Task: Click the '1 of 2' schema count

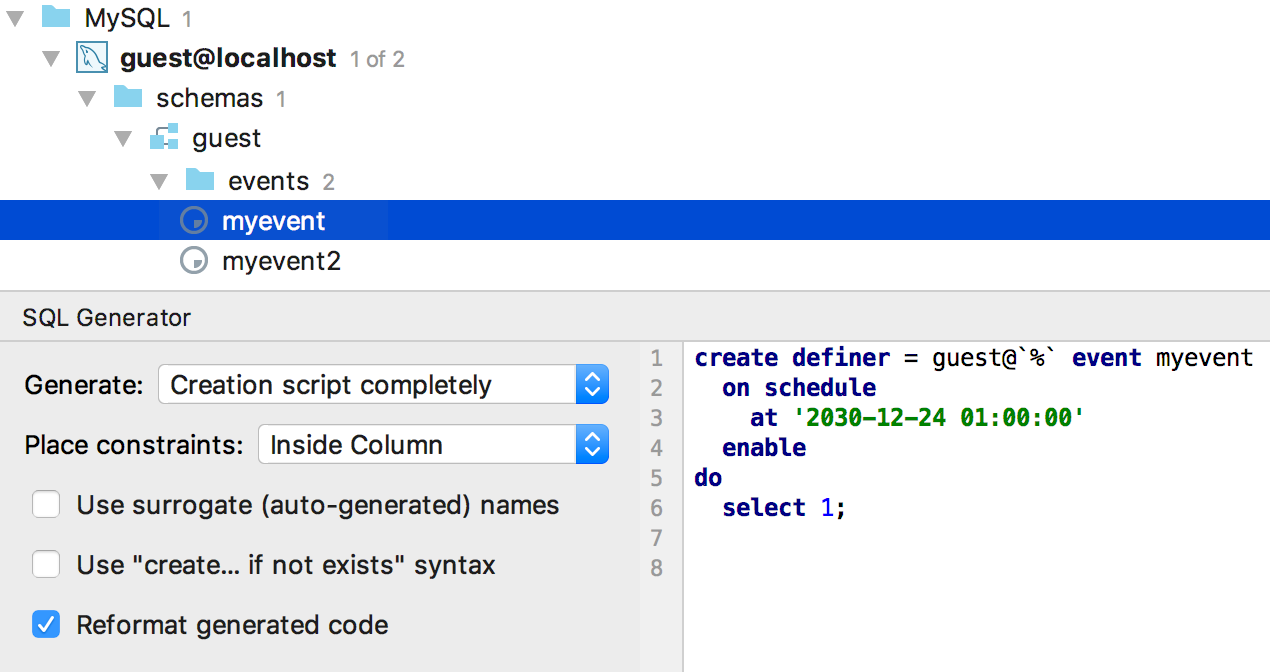Action: pos(377,59)
